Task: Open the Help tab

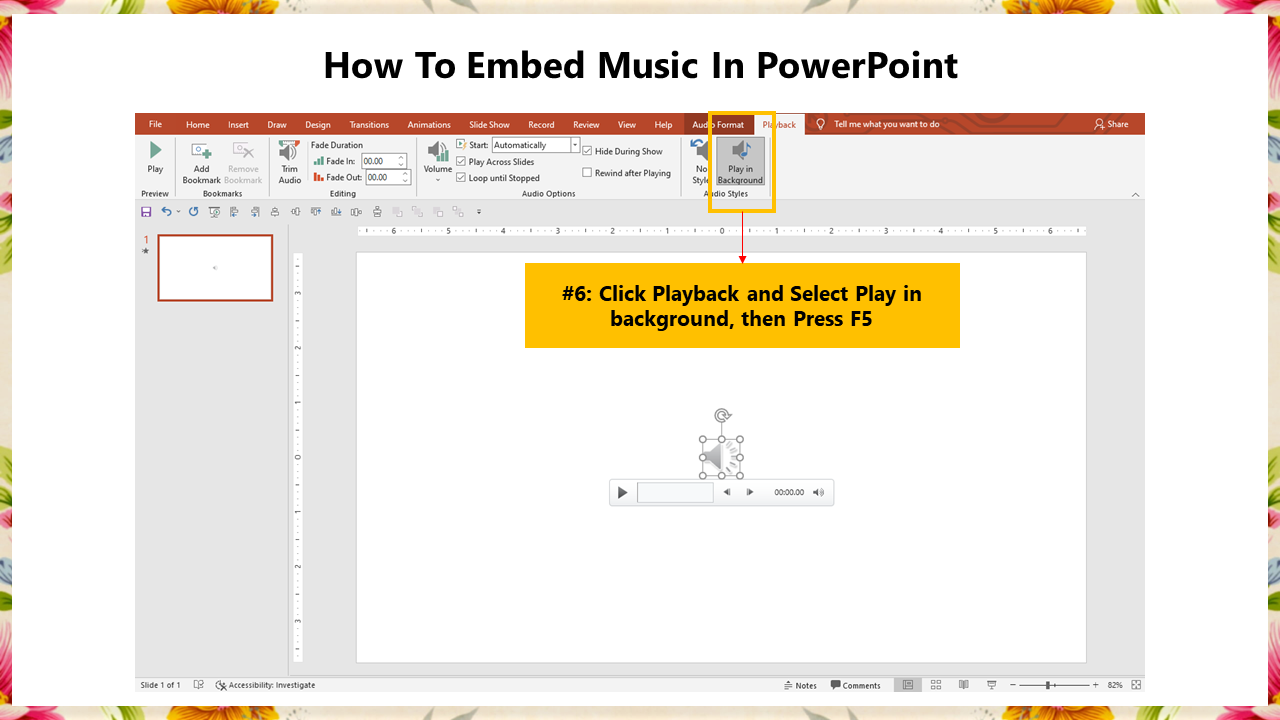Action: tap(663, 125)
